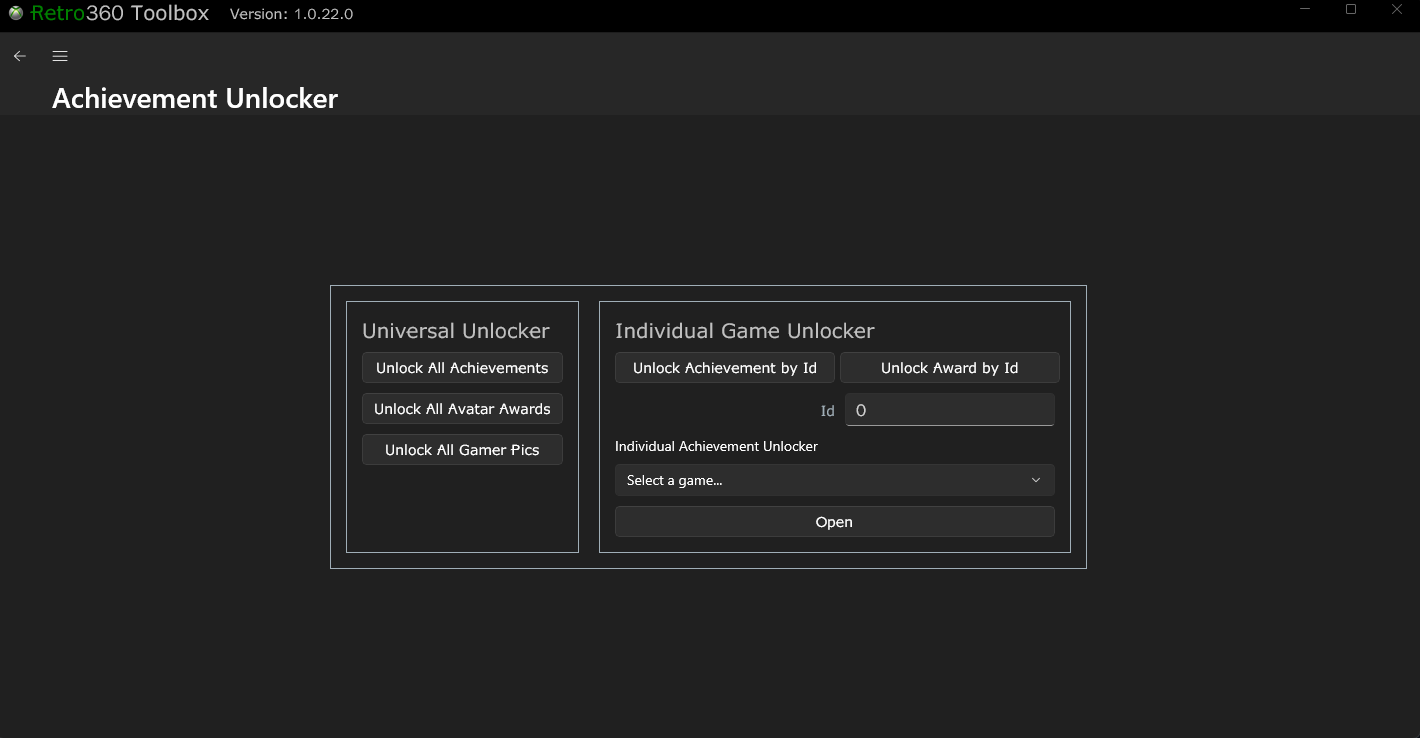
Task: Click Unlock Award by Id
Action: [949, 368]
